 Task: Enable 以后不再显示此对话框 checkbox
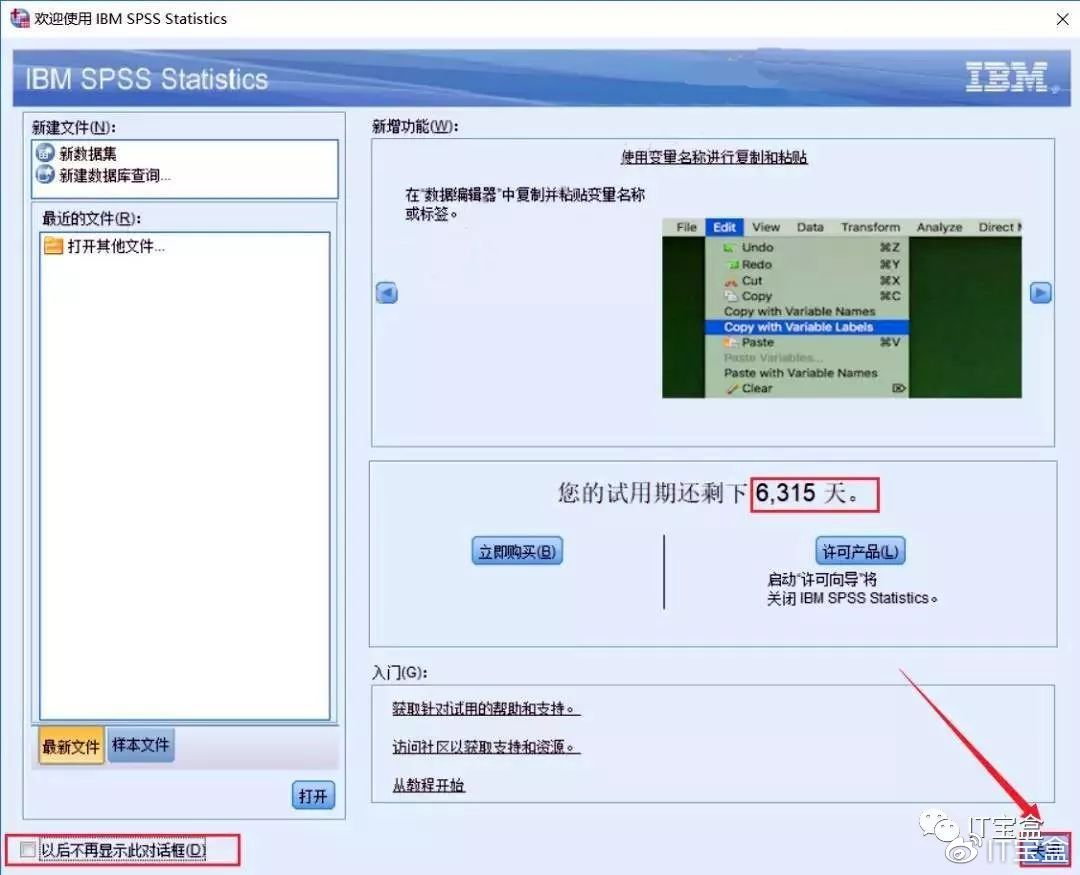point(28,850)
